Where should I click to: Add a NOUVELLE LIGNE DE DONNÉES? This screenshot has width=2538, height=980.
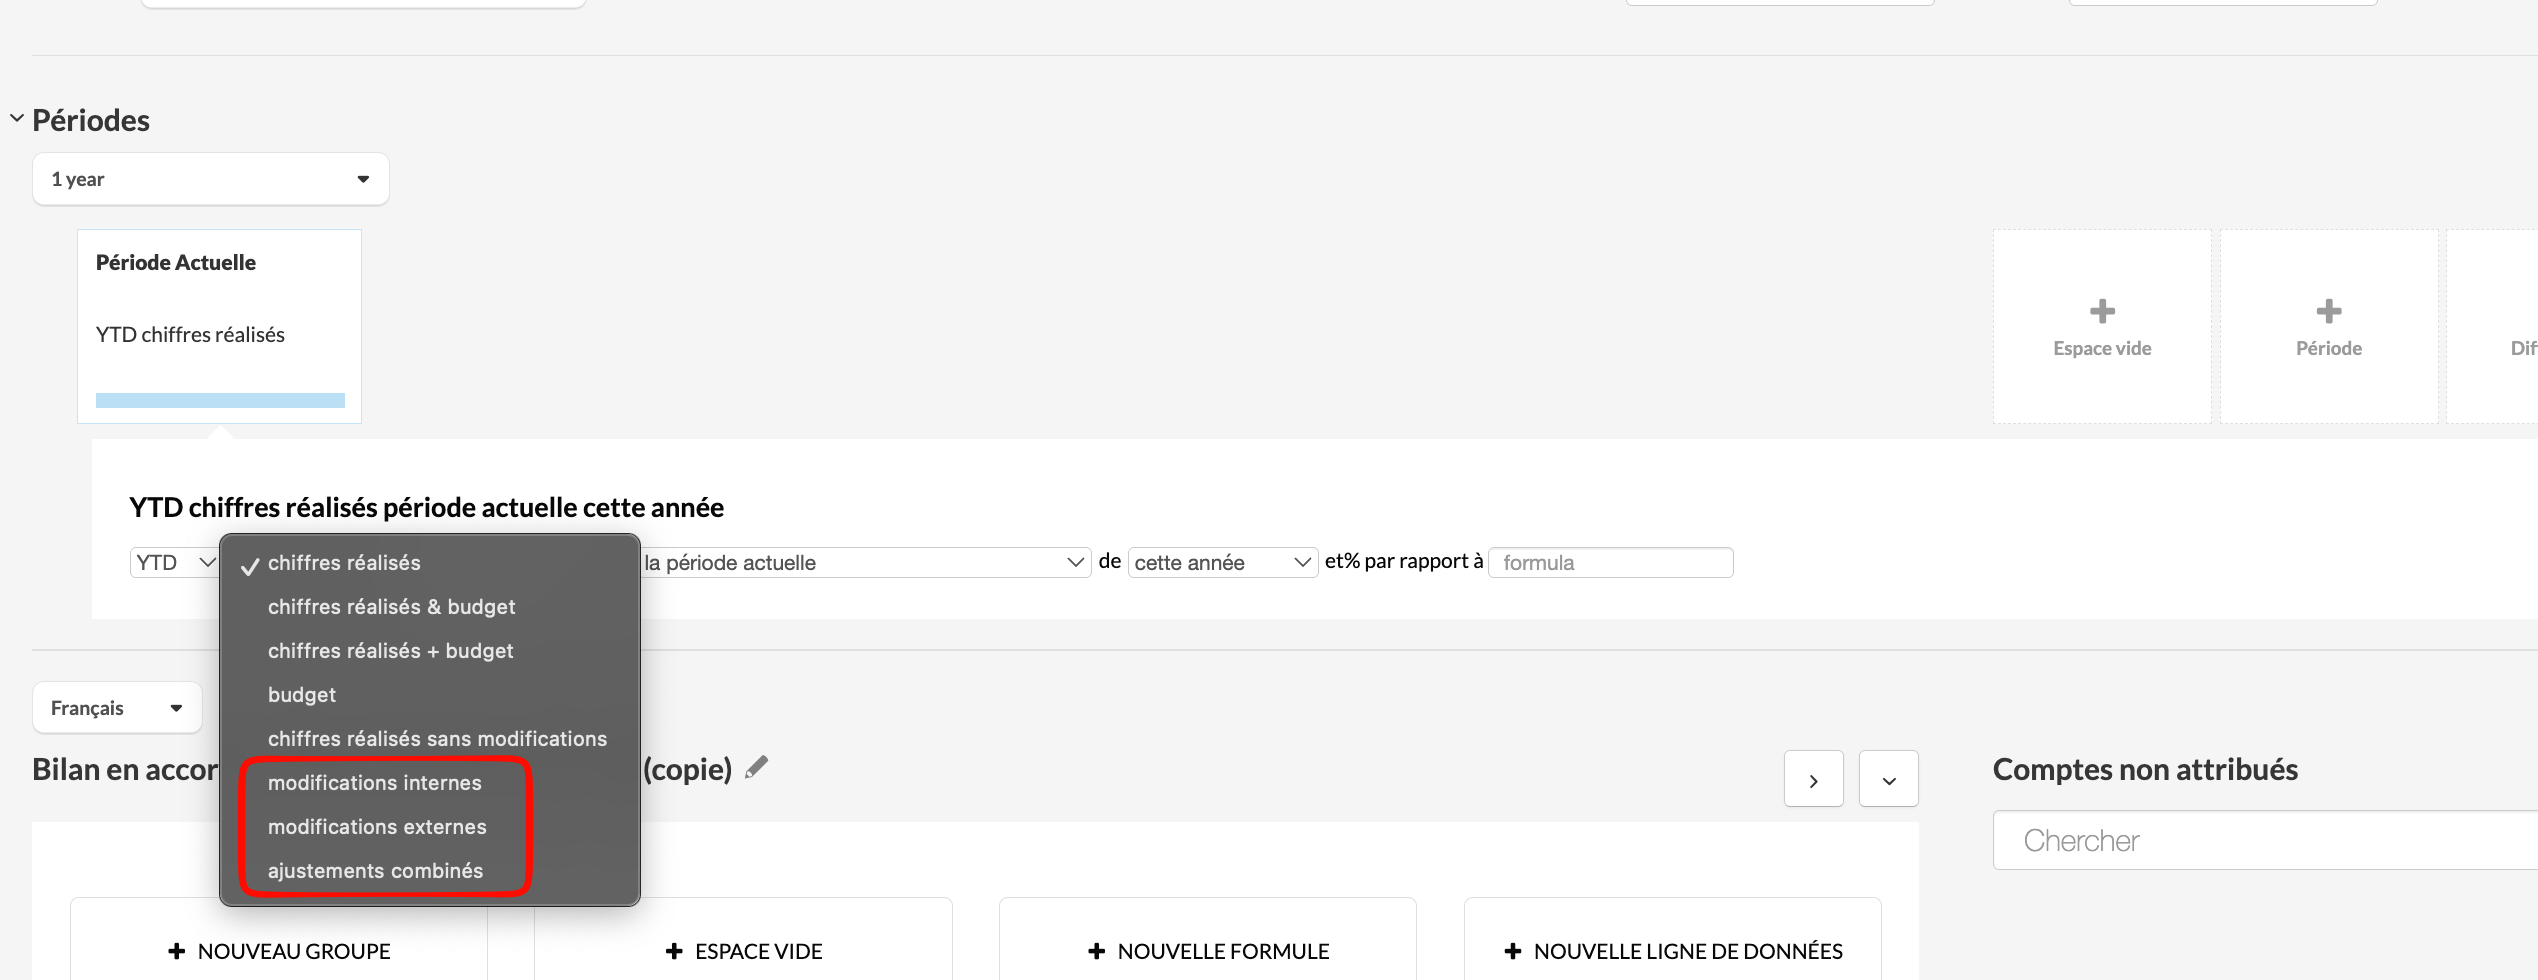pyautogui.click(x=1673, y=950)
